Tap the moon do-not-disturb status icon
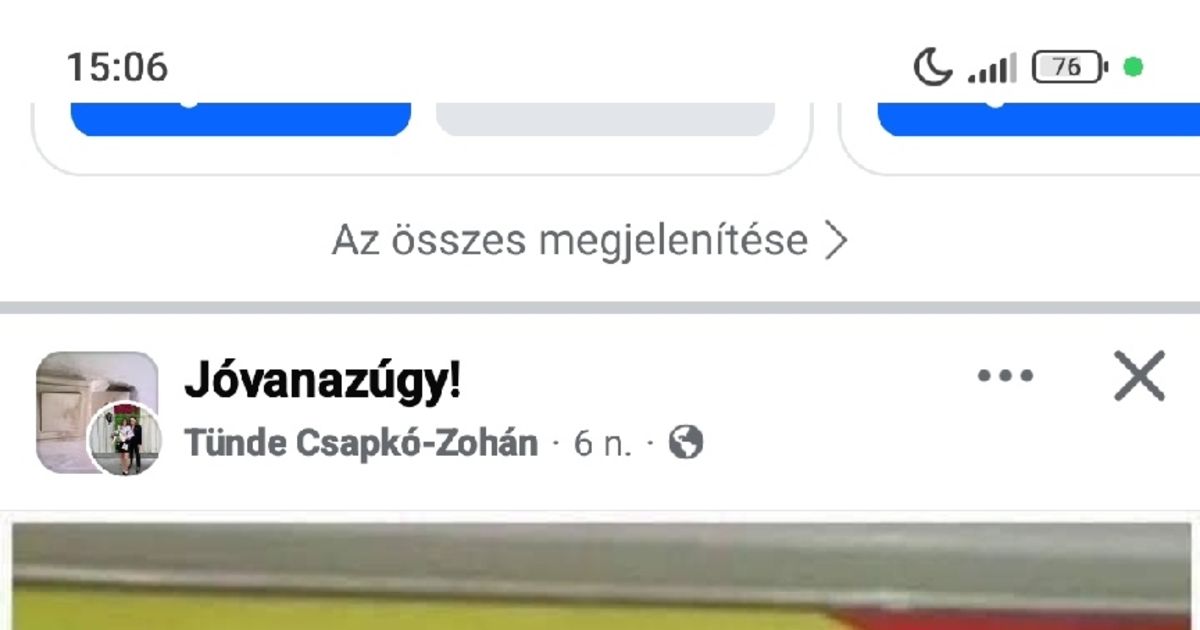Image resolution: width=1200 pixels, height=630 pixels. click(x=933, y=67)
